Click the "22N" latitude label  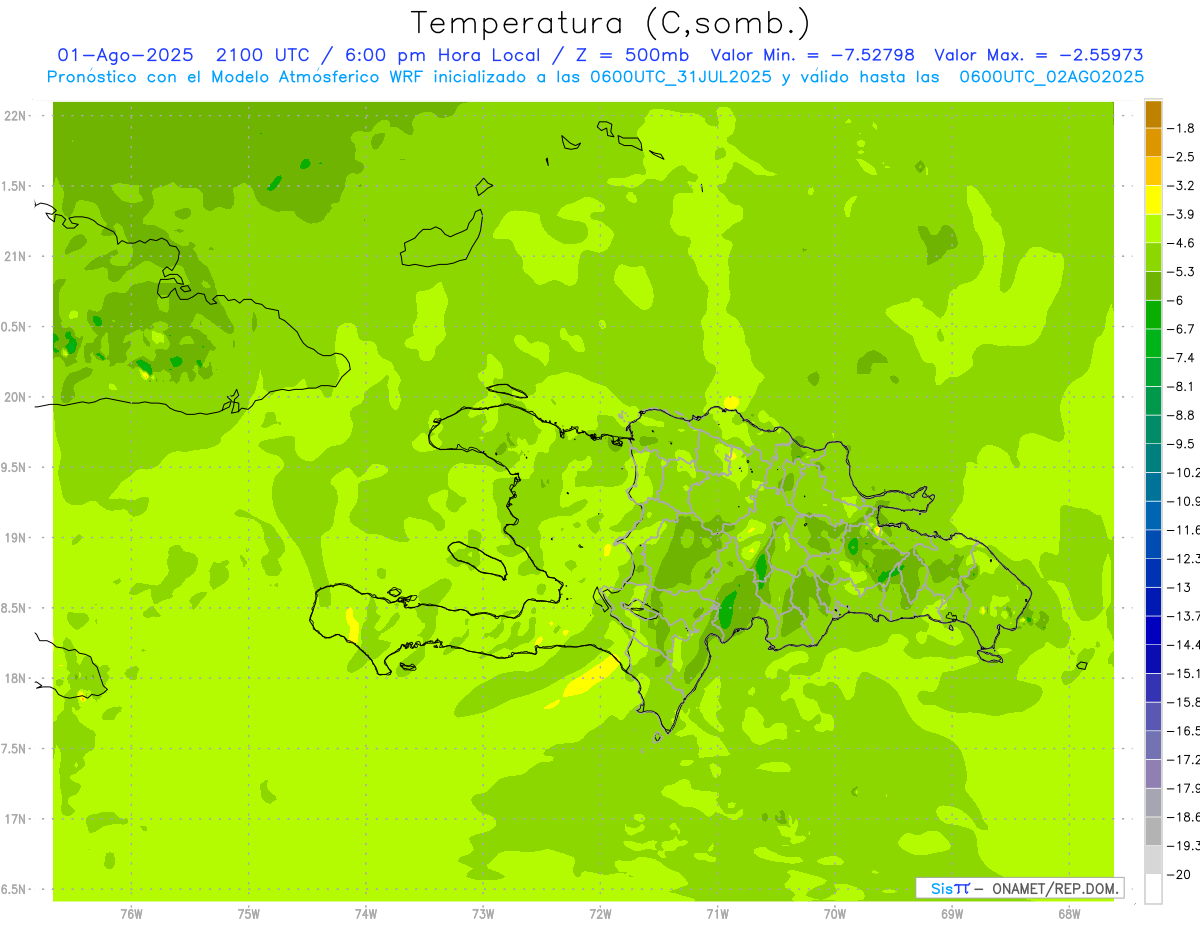pyautogui.click(x=16, y=116)
